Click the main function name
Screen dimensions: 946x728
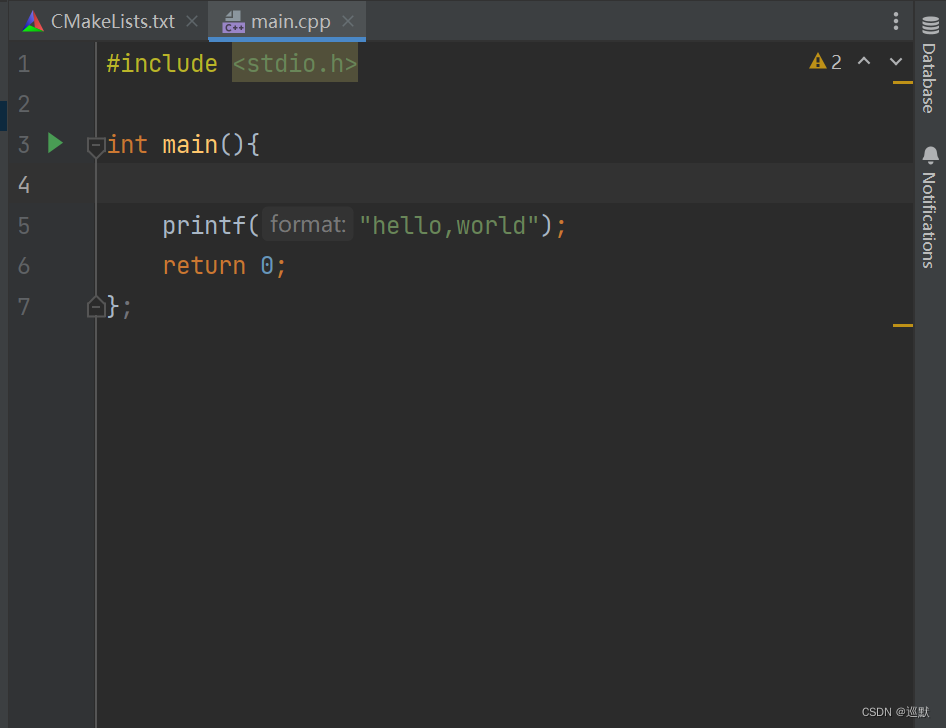point(190,145)
